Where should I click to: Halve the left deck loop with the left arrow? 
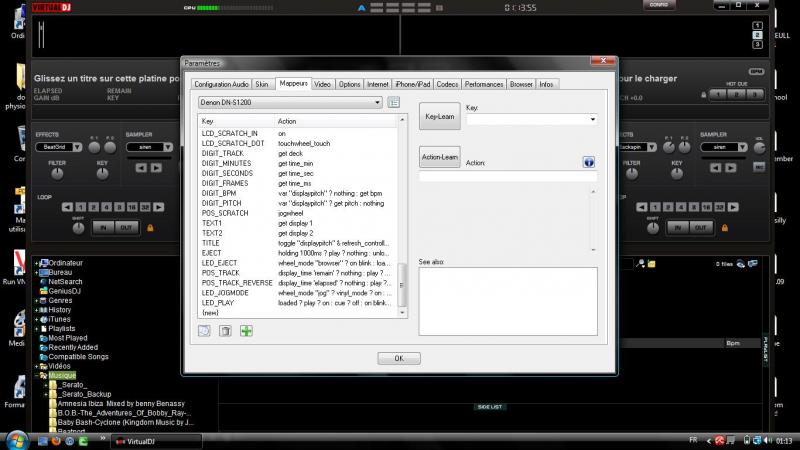[67, 207]
